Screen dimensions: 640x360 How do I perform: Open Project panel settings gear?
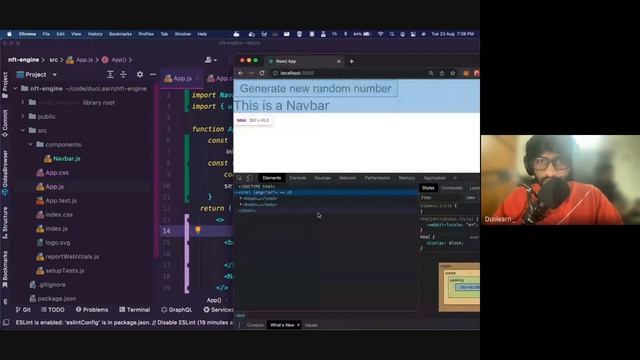tap(140, 74)
